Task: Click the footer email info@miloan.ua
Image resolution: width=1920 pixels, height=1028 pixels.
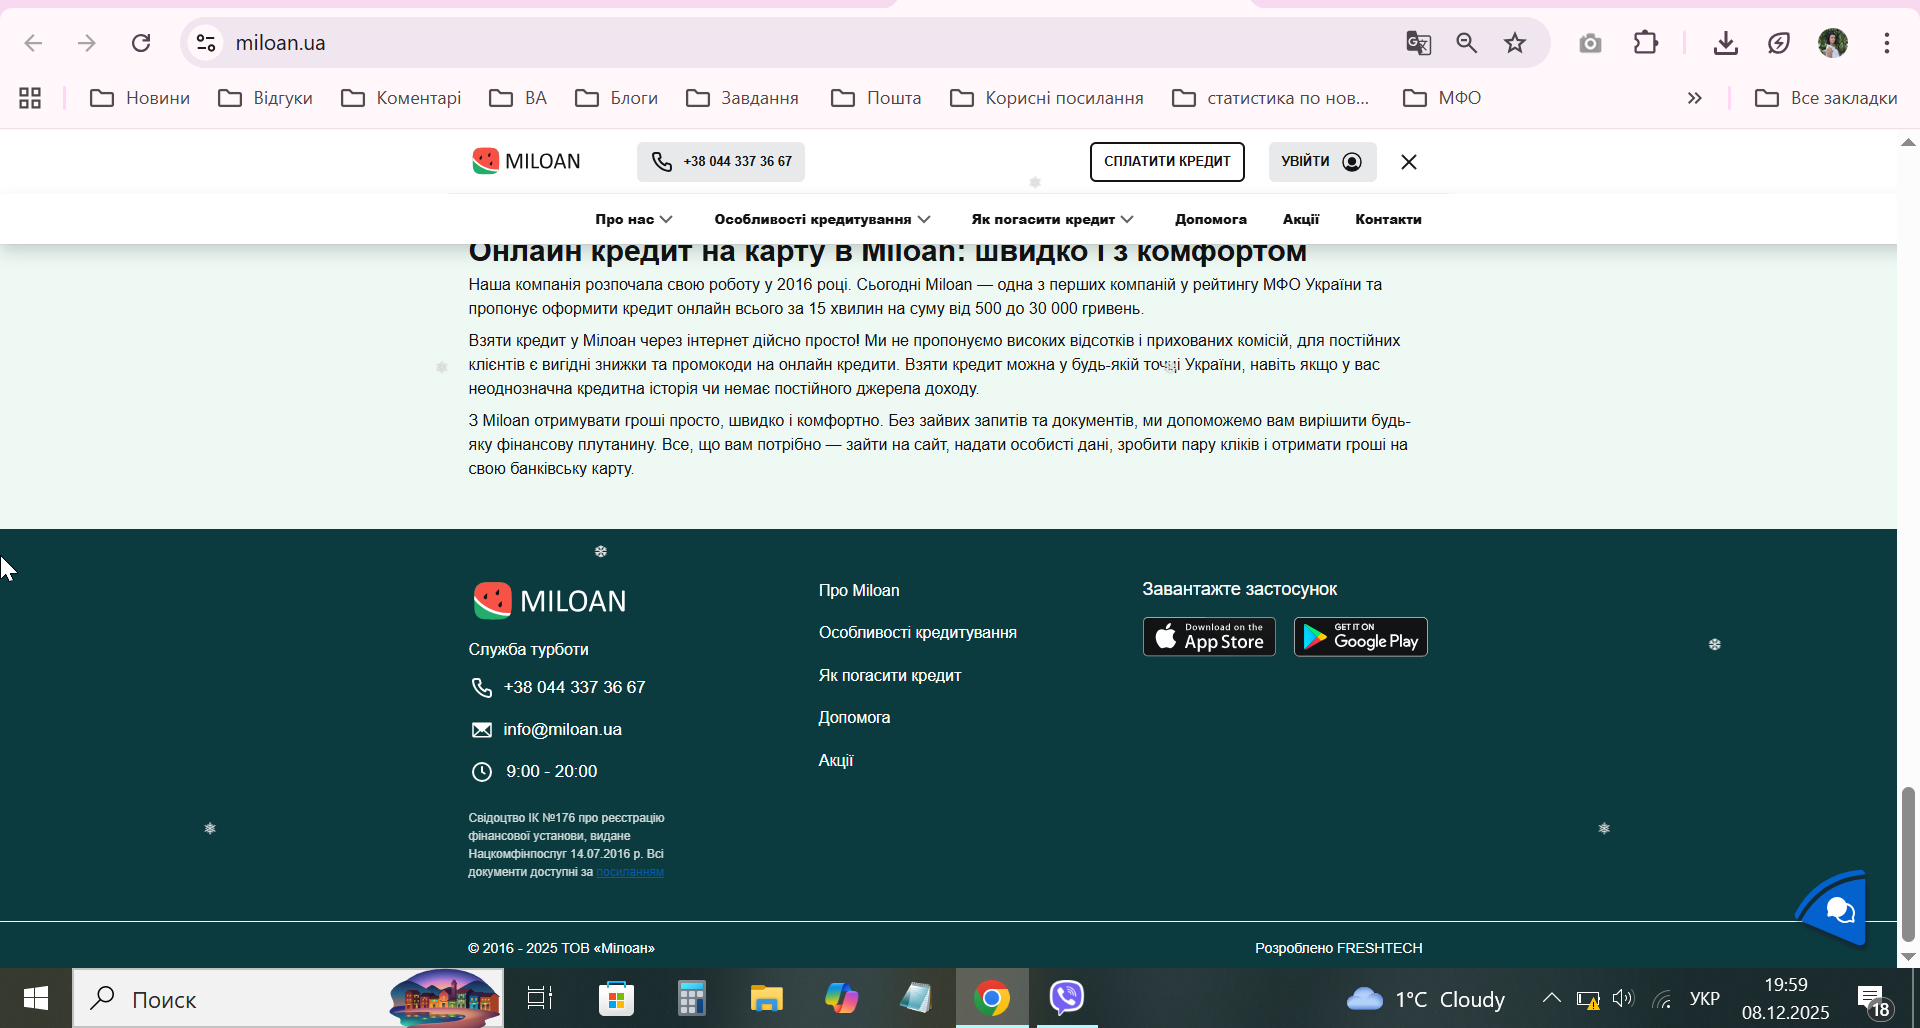Action: point(562,730)
